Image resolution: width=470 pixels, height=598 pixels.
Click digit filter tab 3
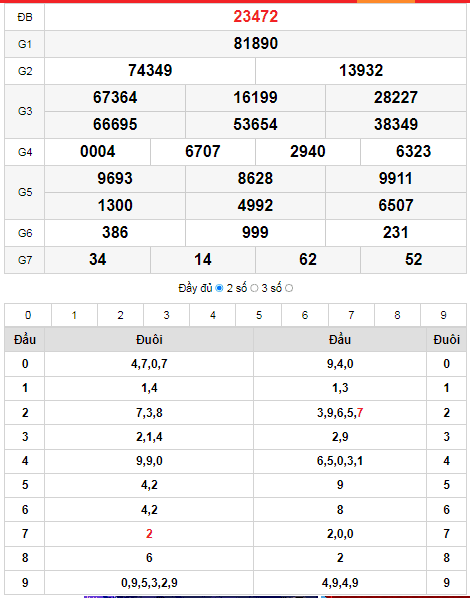166,315
